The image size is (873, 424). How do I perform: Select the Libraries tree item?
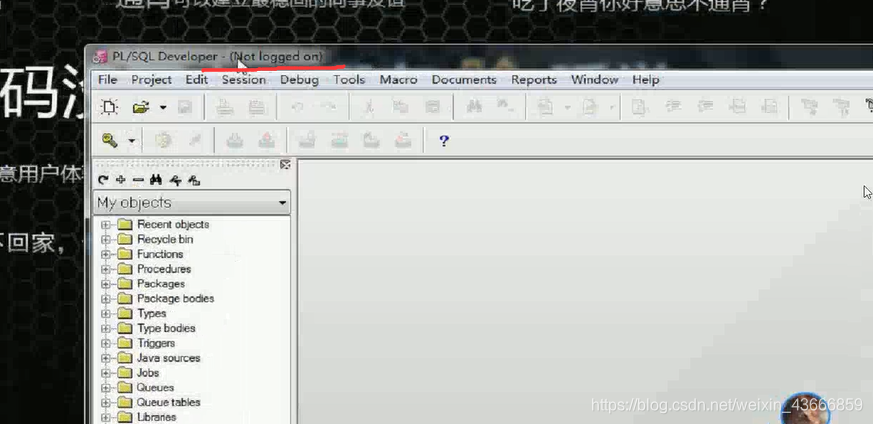(x=156, y=417)
